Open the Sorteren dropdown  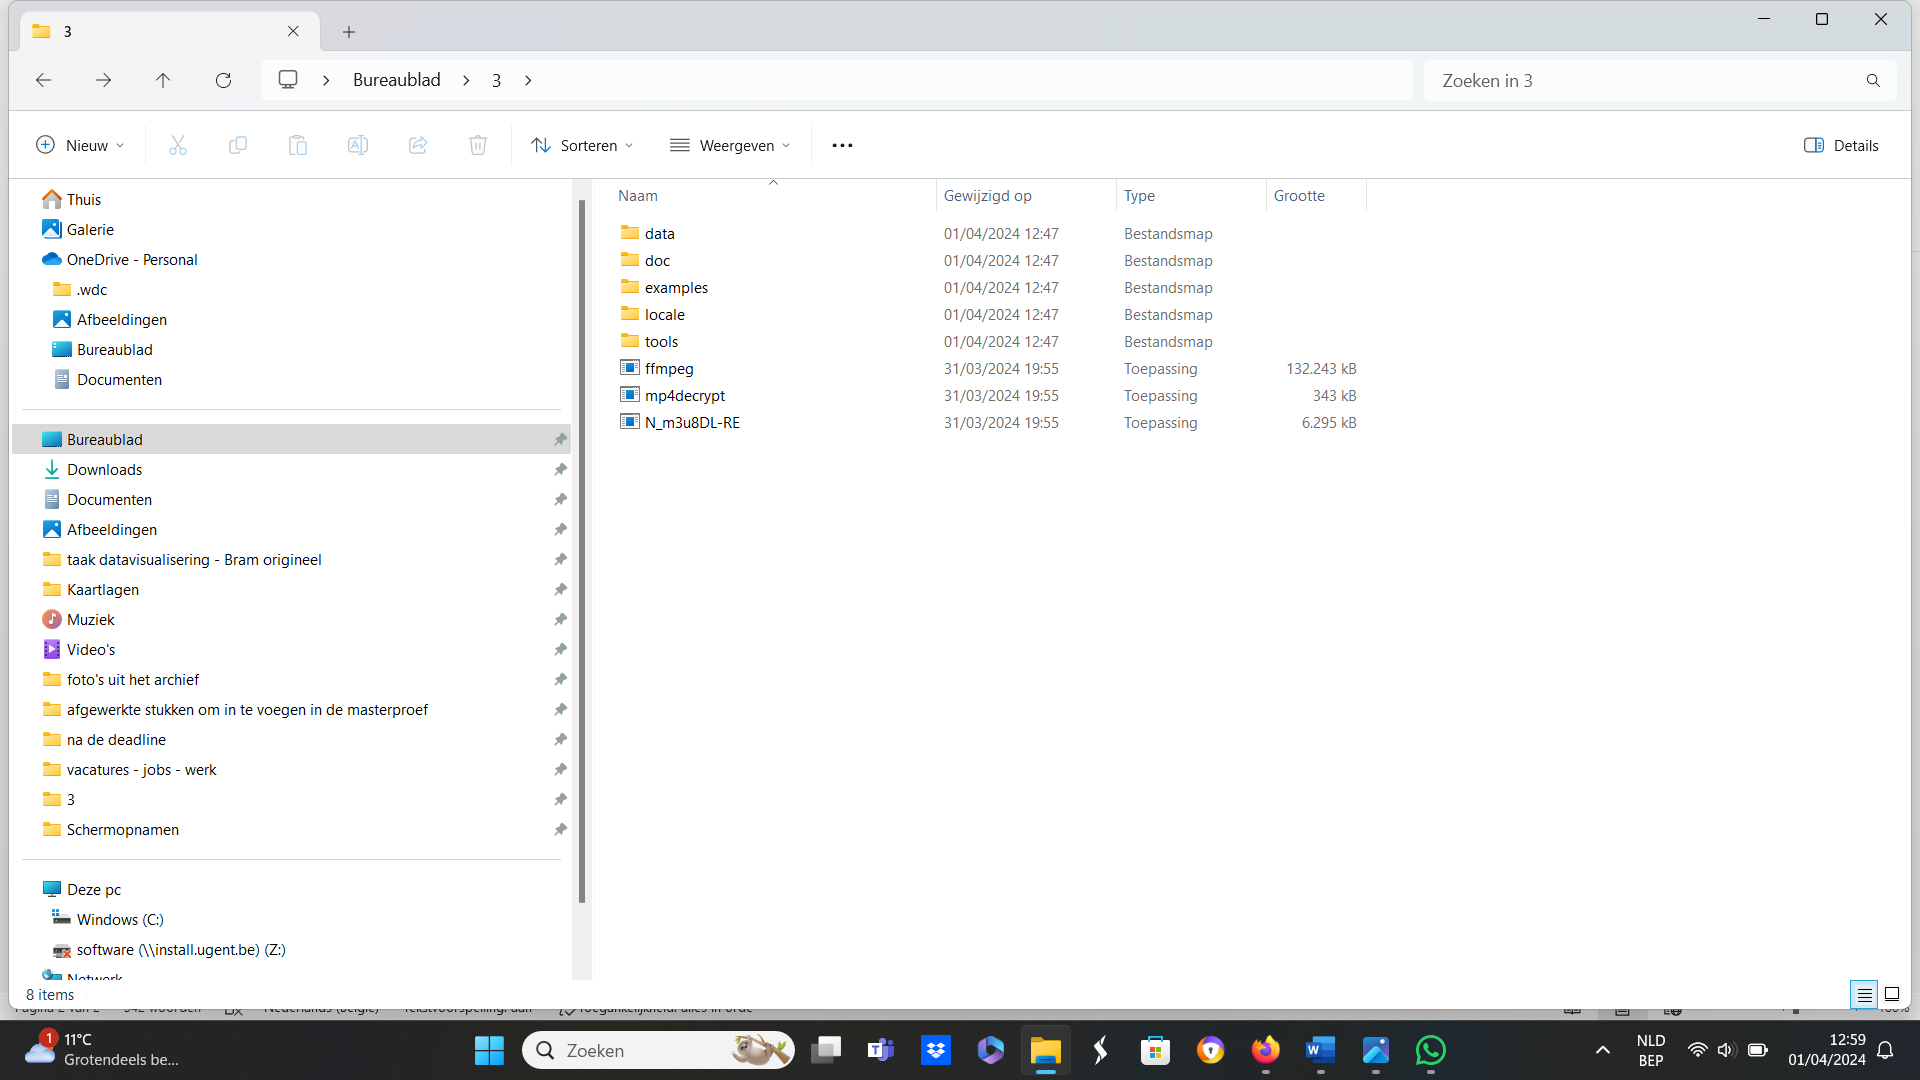click(x=582, y=146)
